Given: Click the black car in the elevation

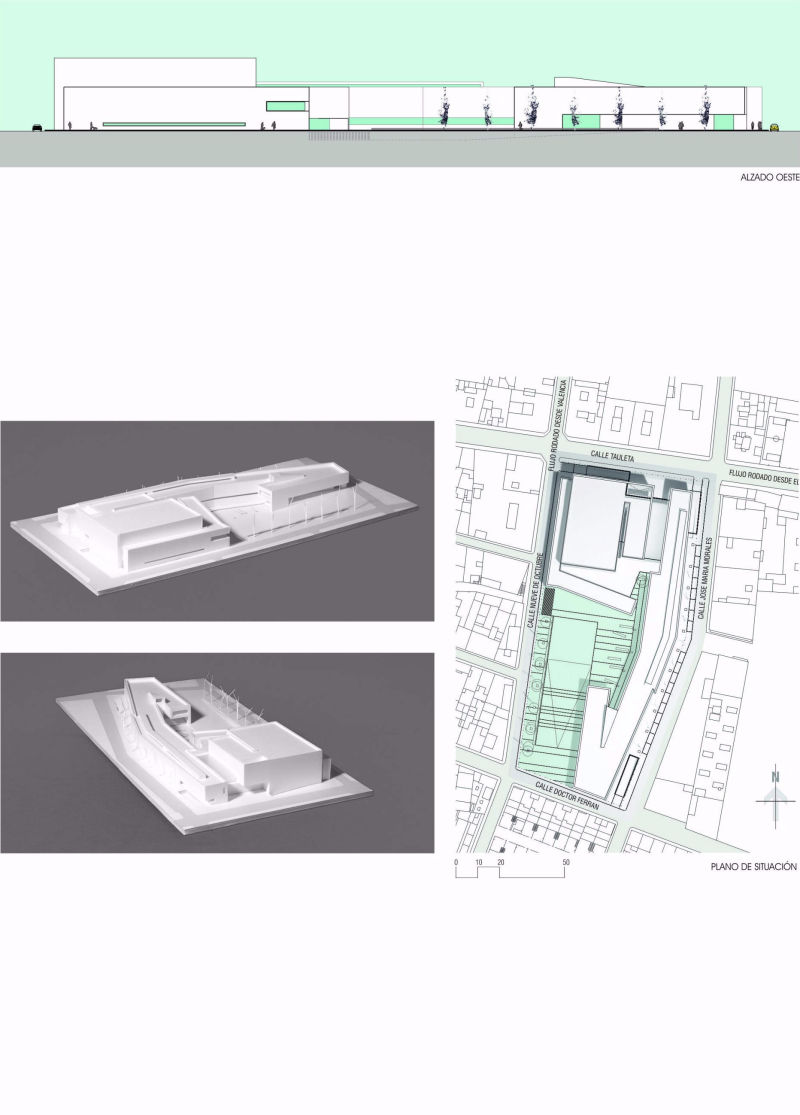Looking at the screenshot, I should click(x=37, y=127).
